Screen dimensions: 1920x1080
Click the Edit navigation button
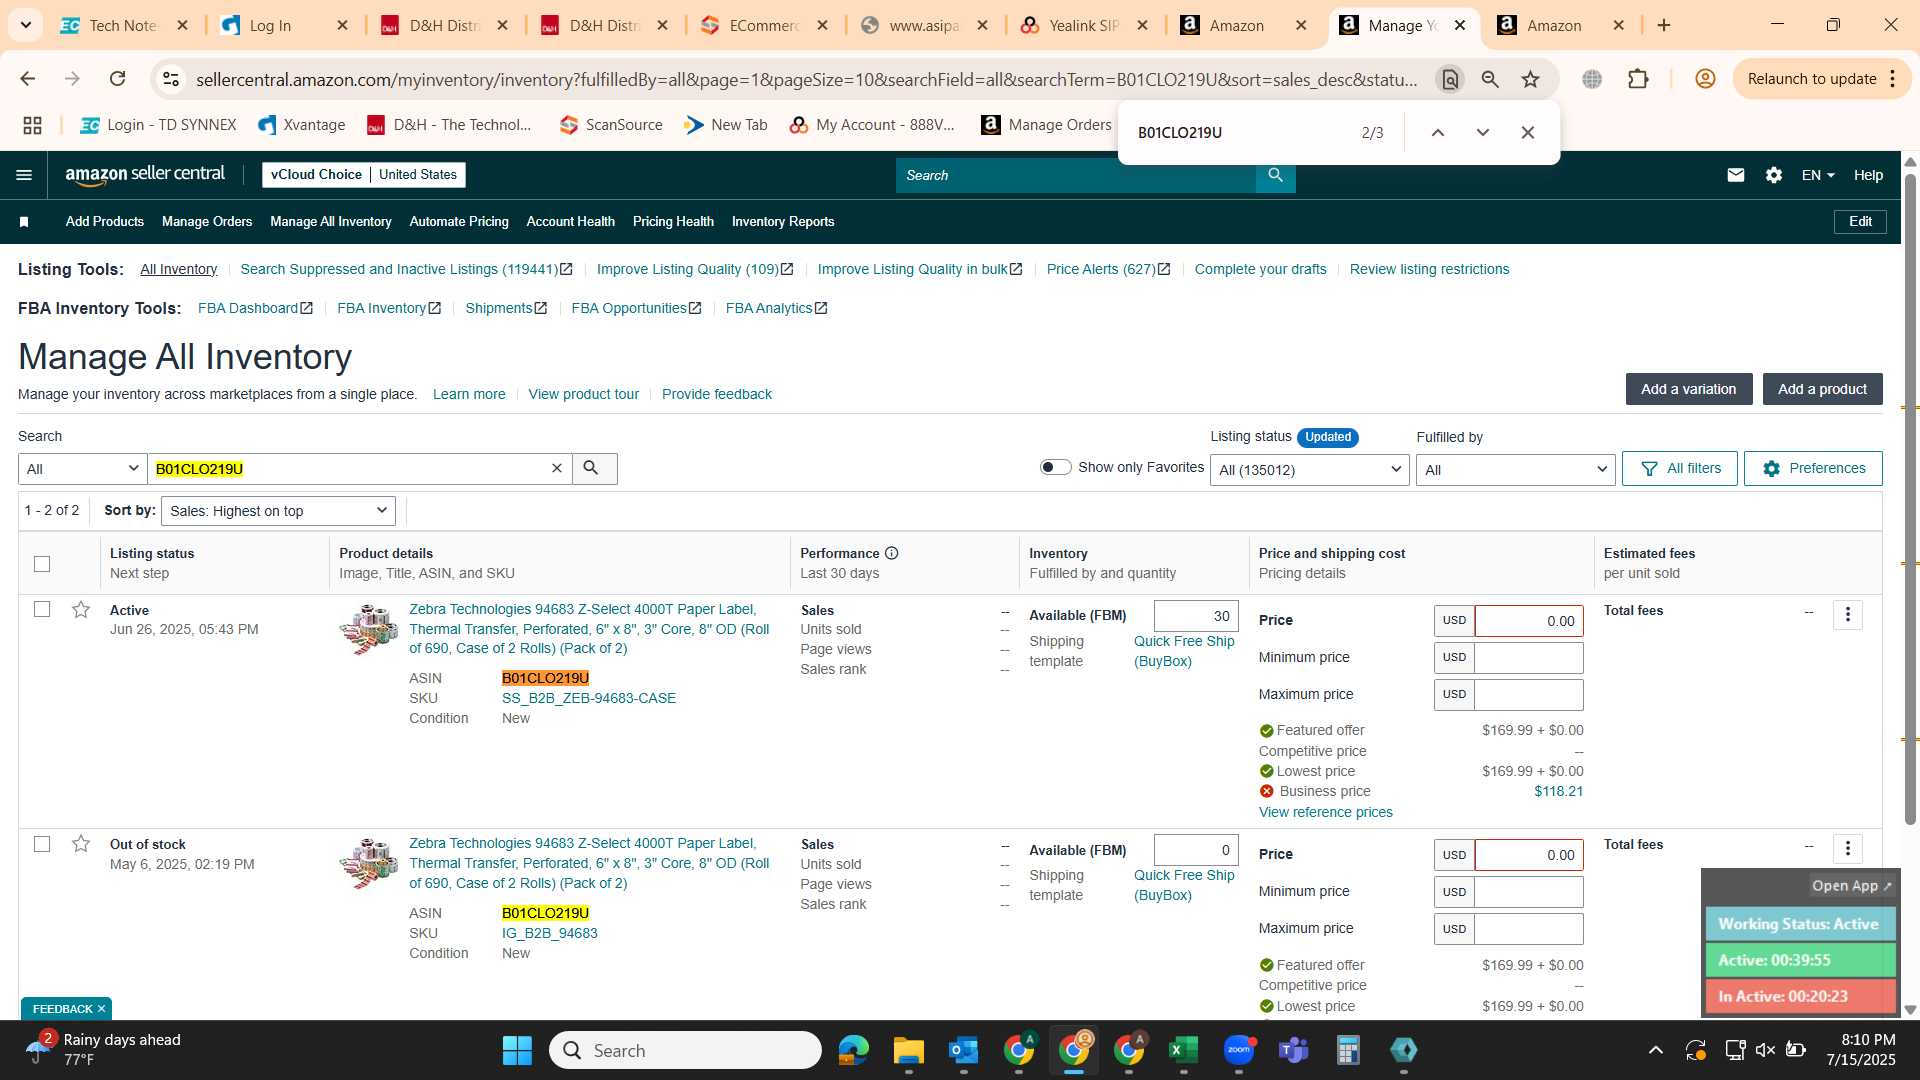[1860, 222]
